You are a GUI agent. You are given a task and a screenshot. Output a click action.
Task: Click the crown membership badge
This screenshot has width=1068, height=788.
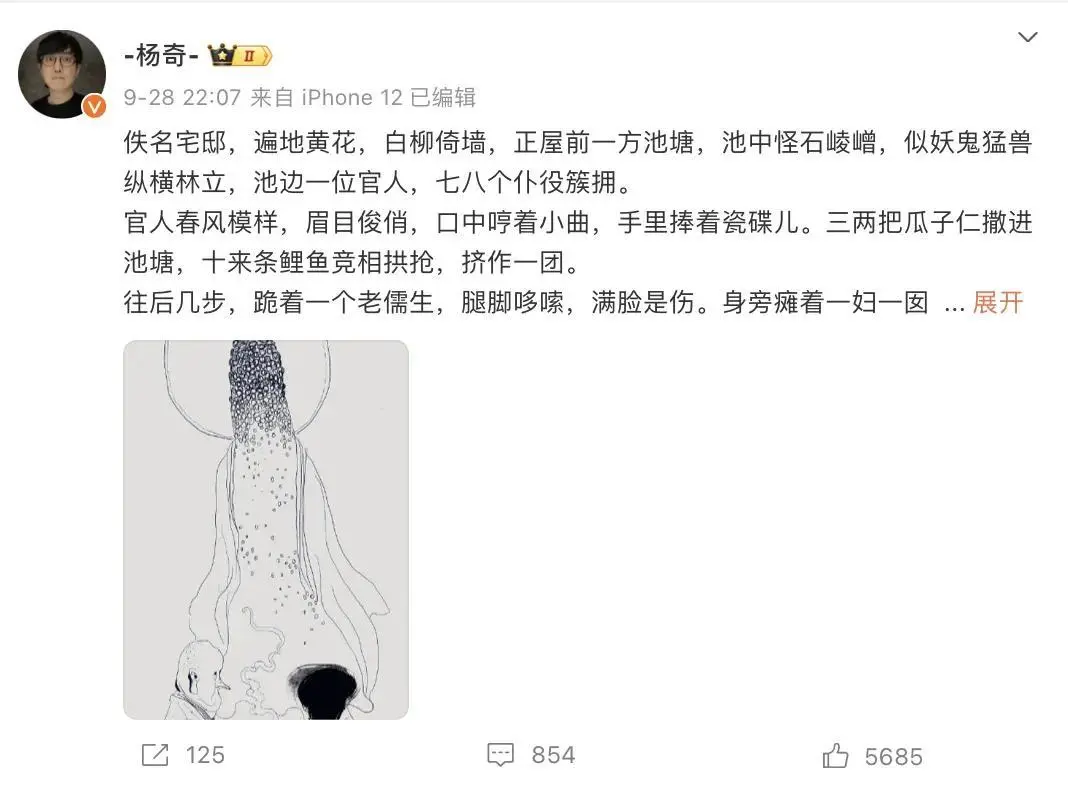[221, 54]
